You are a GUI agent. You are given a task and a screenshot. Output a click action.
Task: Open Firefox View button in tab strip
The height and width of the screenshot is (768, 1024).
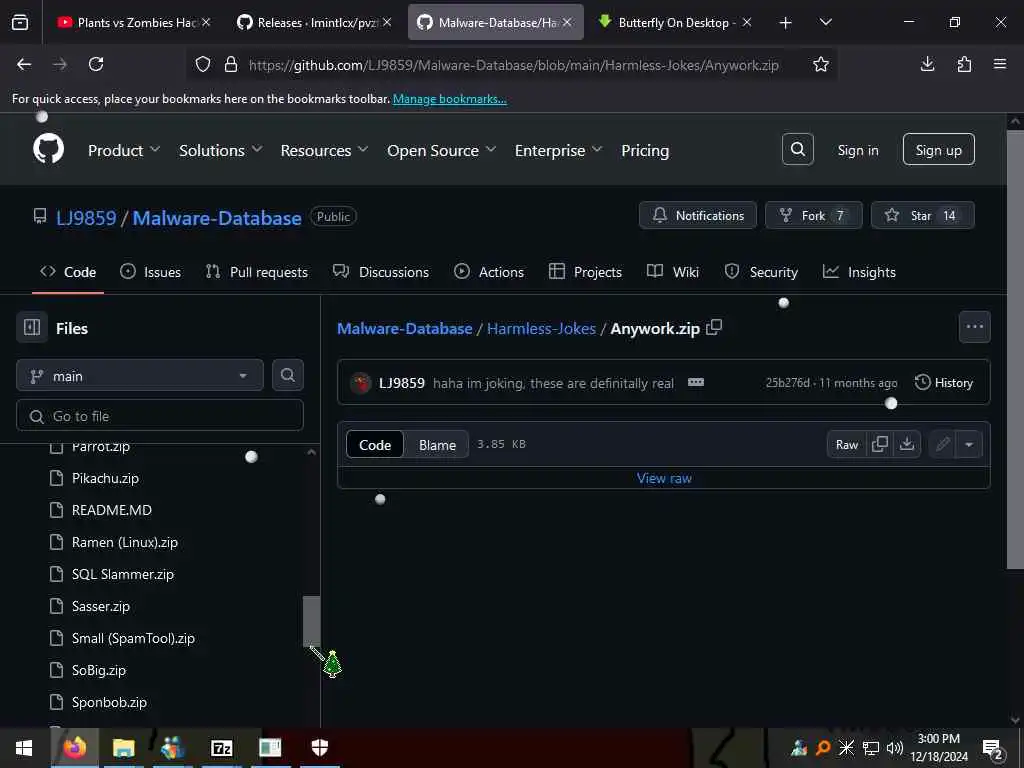coord(20,22)
